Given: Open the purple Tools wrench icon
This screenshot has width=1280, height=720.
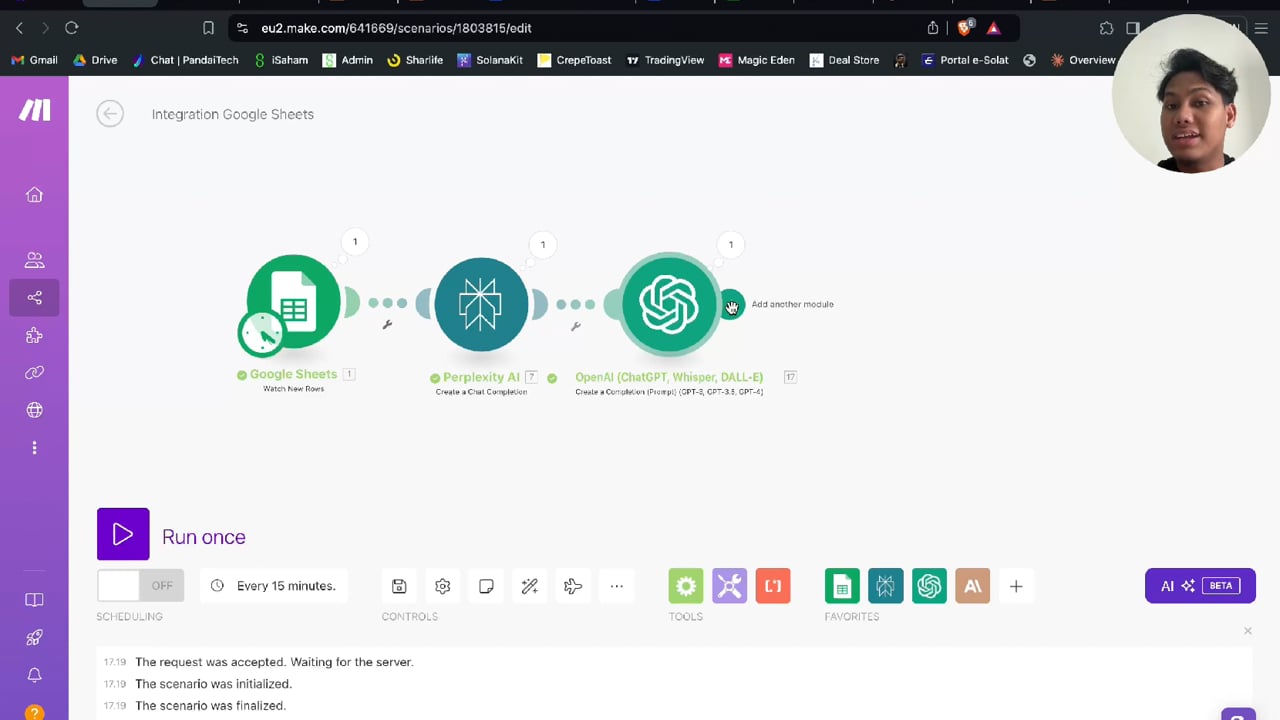Looking at the screenshot, I should click(730, 586).
